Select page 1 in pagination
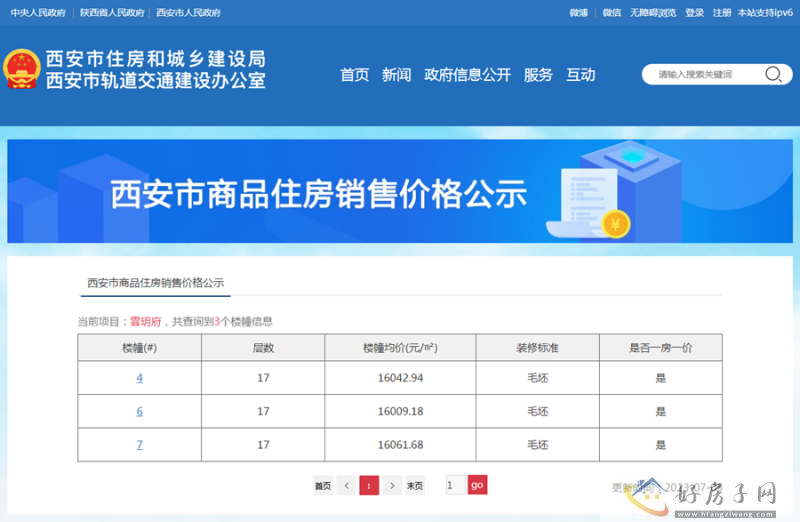 point(369,485)
